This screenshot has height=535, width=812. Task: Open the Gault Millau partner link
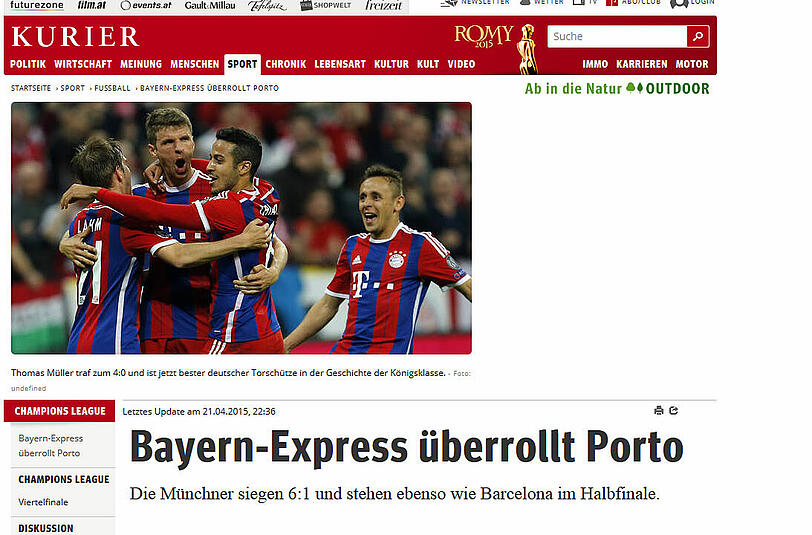(210, 5)
